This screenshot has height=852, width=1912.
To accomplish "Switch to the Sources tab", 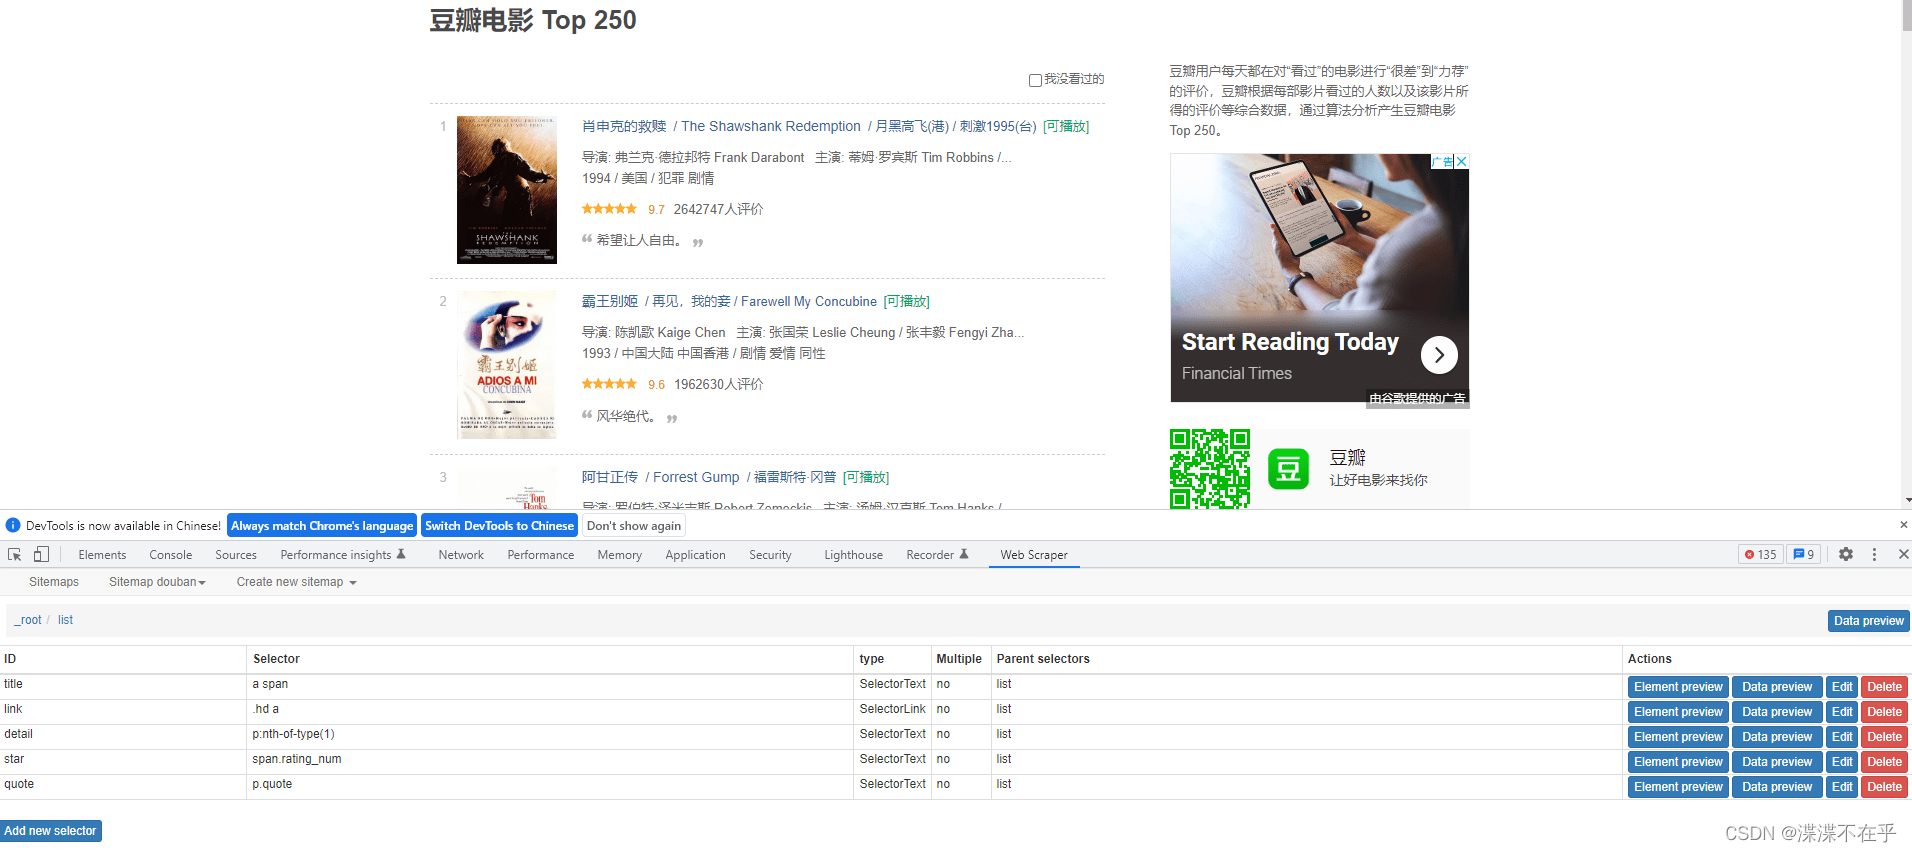I will click(236, 555).
